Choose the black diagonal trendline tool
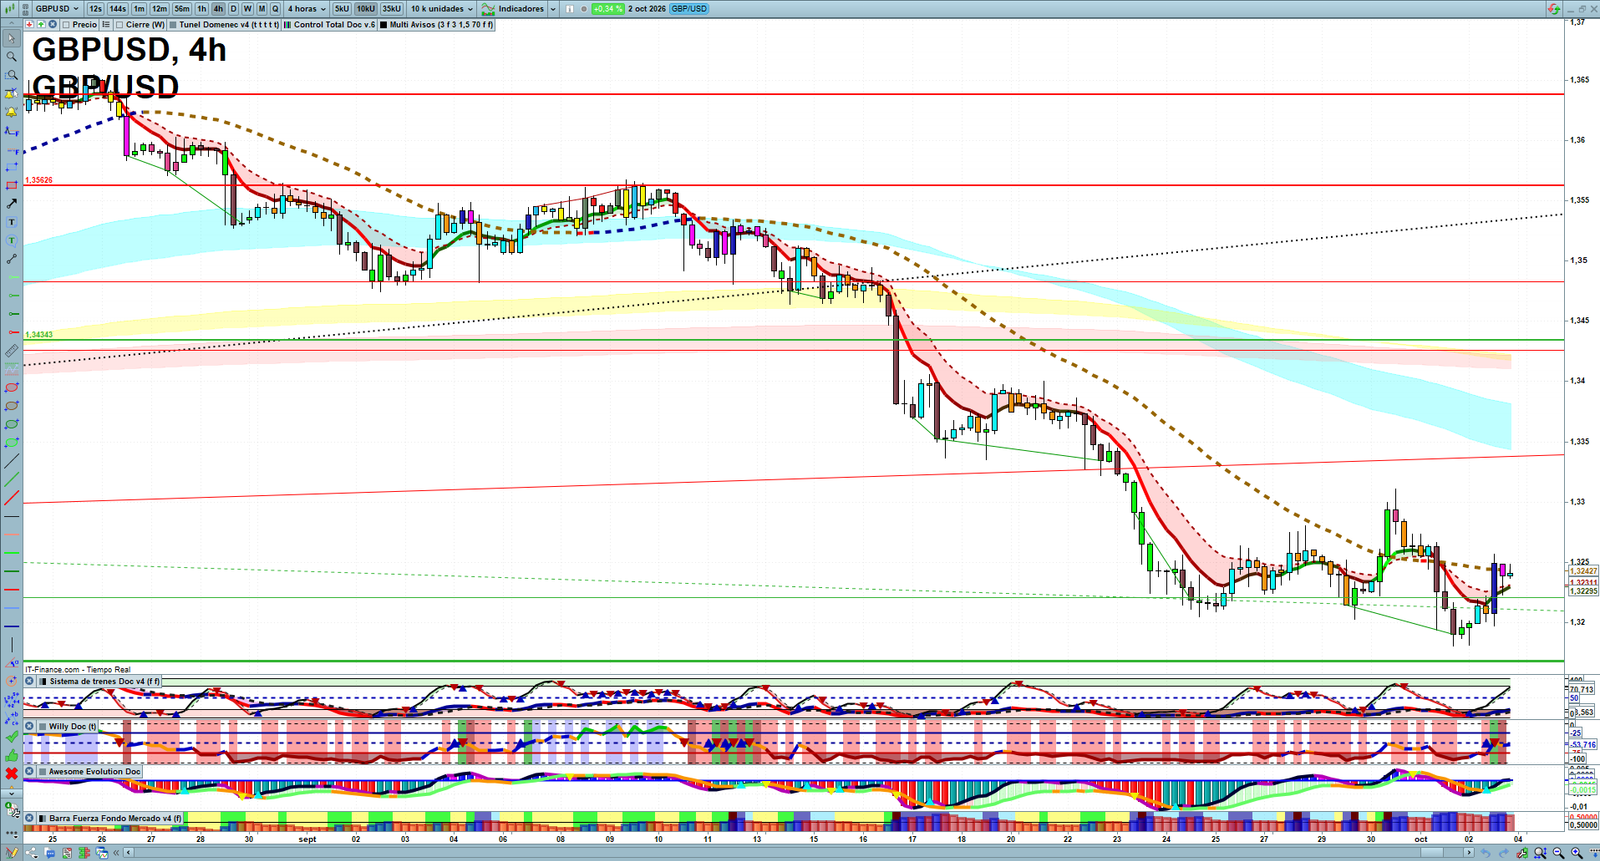Image resolution: width=1600 pixels, height=861 pixels. [11, 461]
